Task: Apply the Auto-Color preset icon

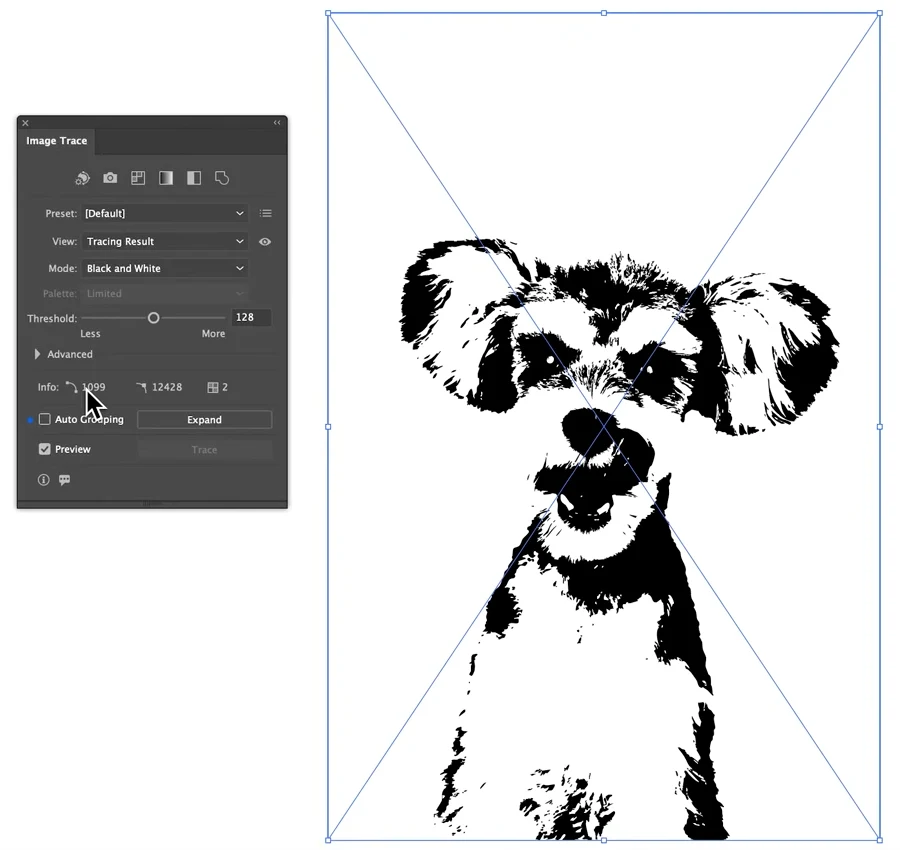Action: point(82,178)
